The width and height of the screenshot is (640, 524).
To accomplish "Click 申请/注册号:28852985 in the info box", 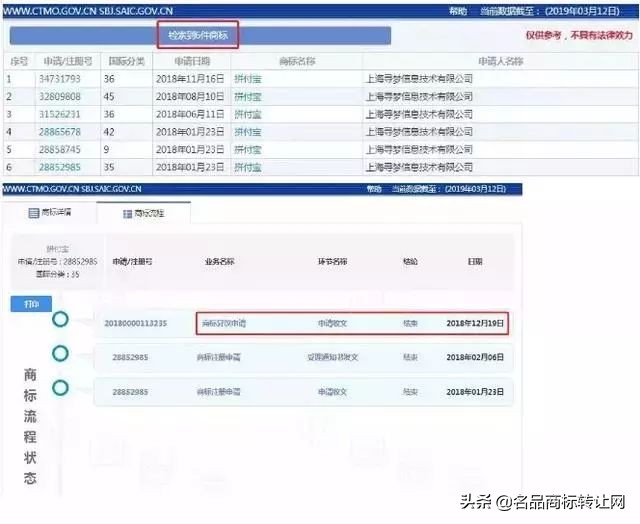I will [x=58, y=262].
